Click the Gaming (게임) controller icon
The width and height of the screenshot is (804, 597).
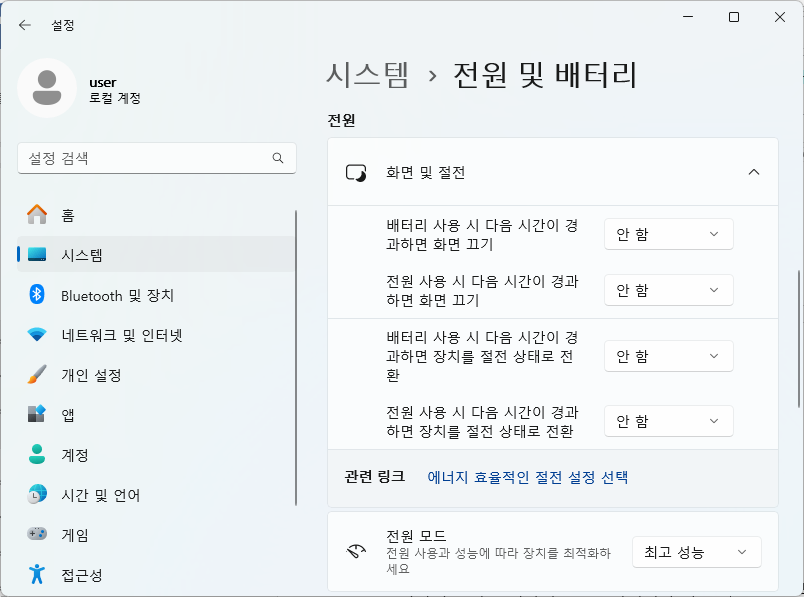[x=37, y=535]
